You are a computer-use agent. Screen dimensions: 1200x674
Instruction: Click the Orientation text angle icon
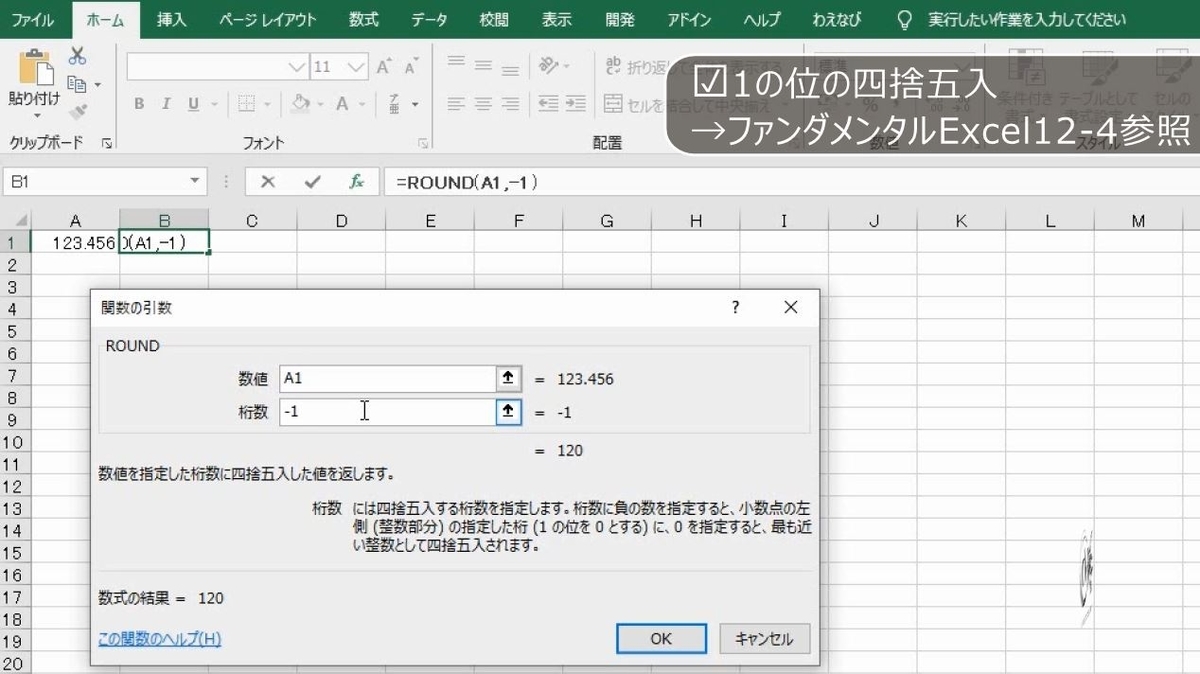[549, 65]
